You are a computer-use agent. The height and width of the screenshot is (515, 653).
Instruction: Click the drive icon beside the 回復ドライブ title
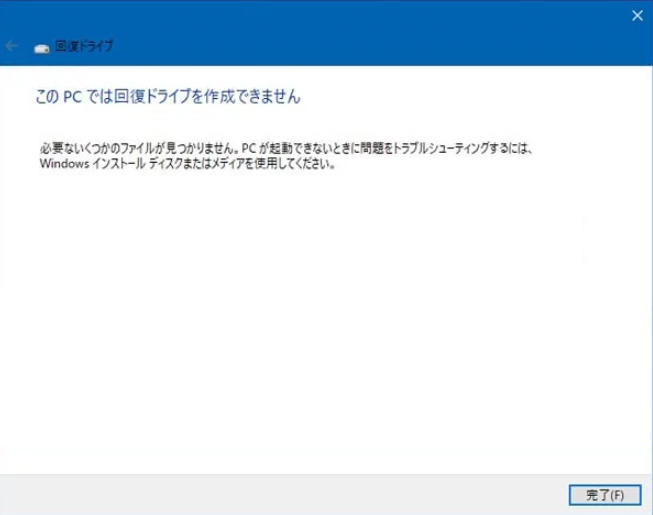click(x=42, y=49)
